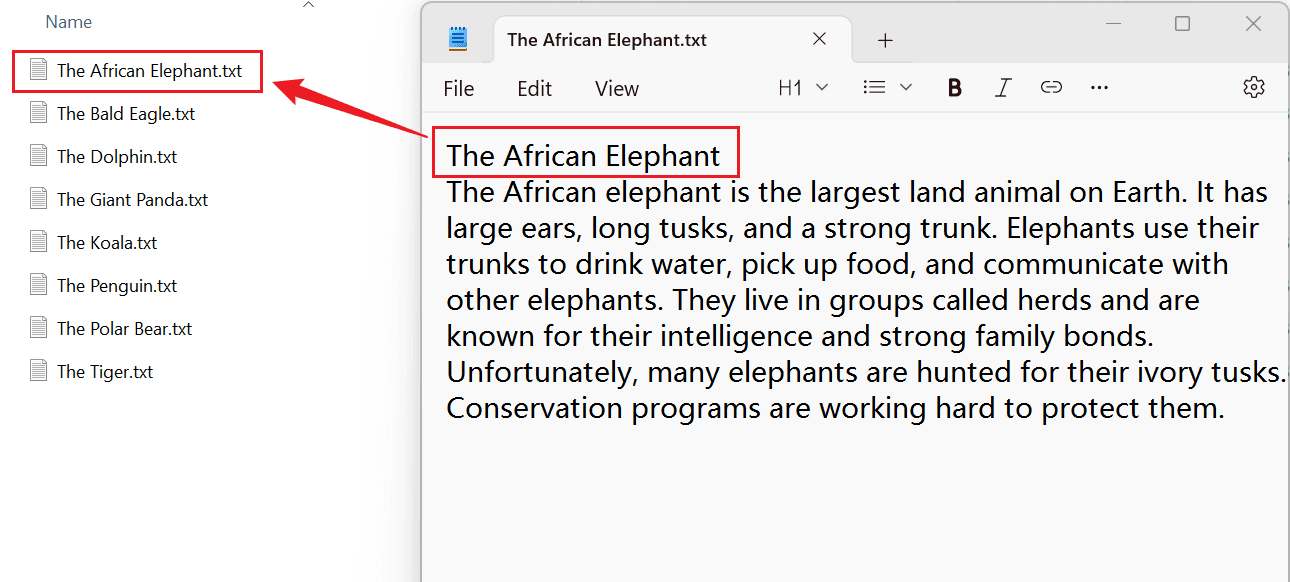This screenshot has width=1290, height=582.
Task: Select The Bald Eagle.txt file
Action: [126, 114]
